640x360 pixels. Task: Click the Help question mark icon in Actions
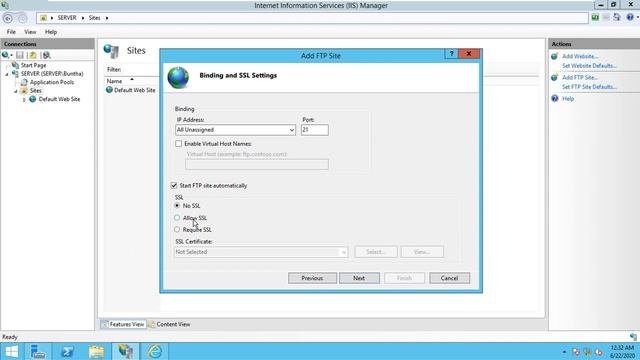554,98
